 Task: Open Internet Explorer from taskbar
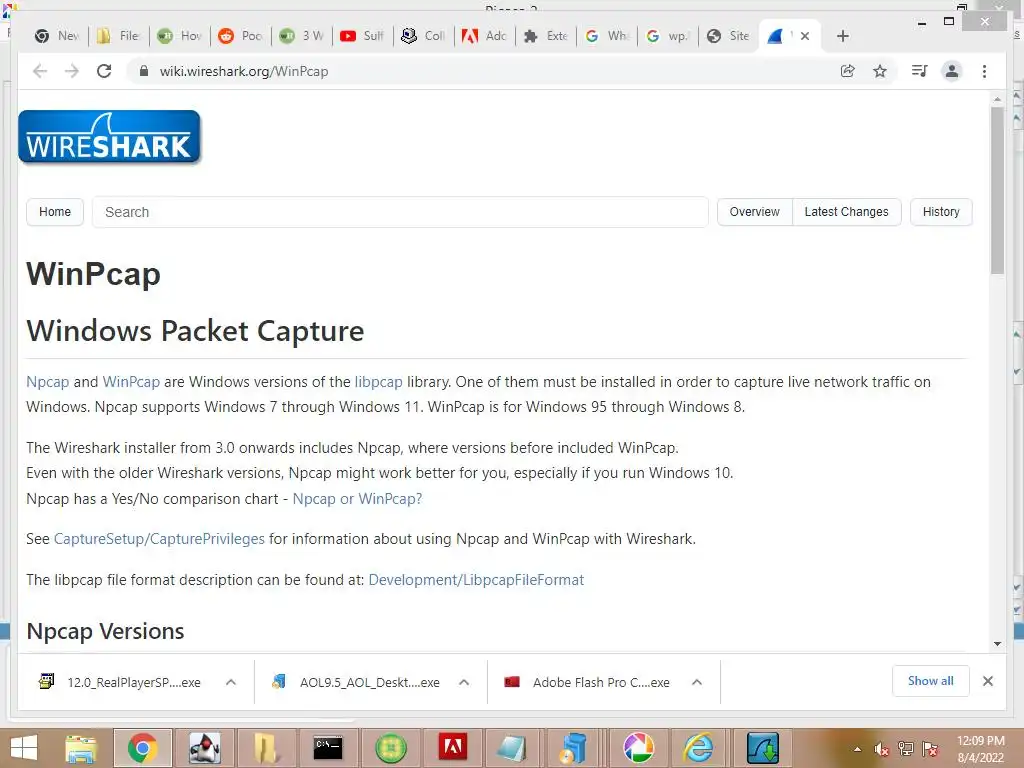[x=698, y=748]
